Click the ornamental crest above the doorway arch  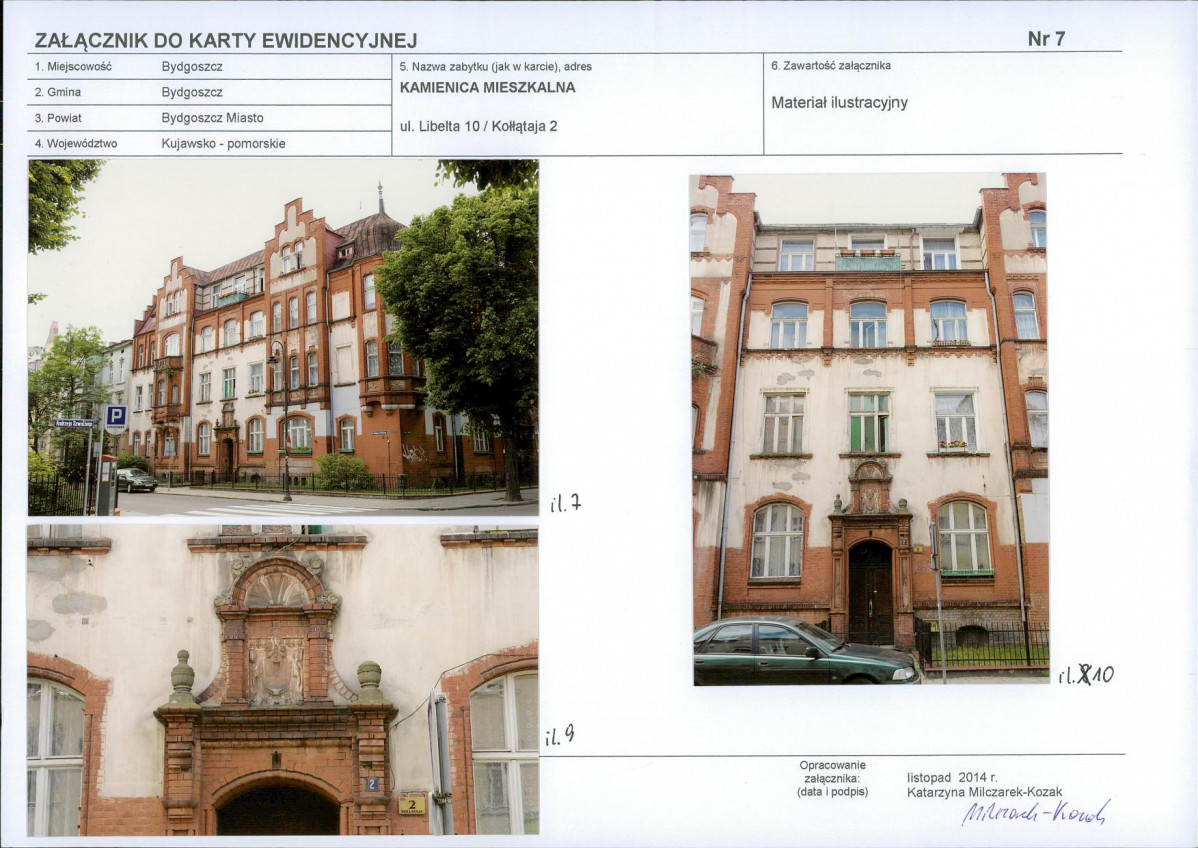tap(275, 671)
